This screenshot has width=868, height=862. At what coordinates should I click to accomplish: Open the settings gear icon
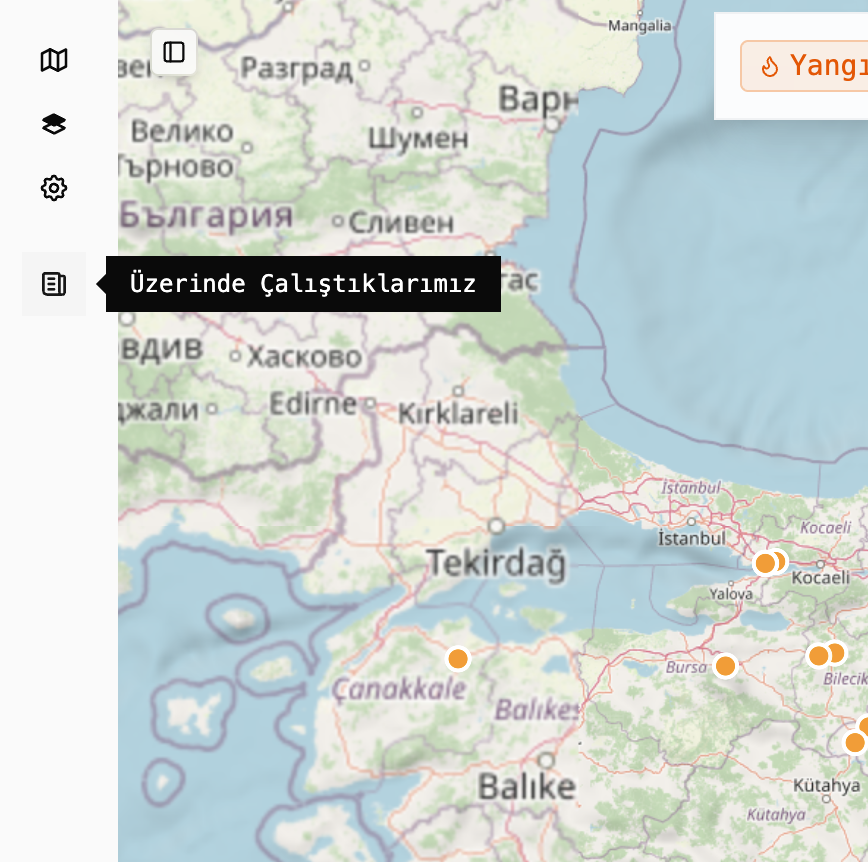[x=54, y=188]
